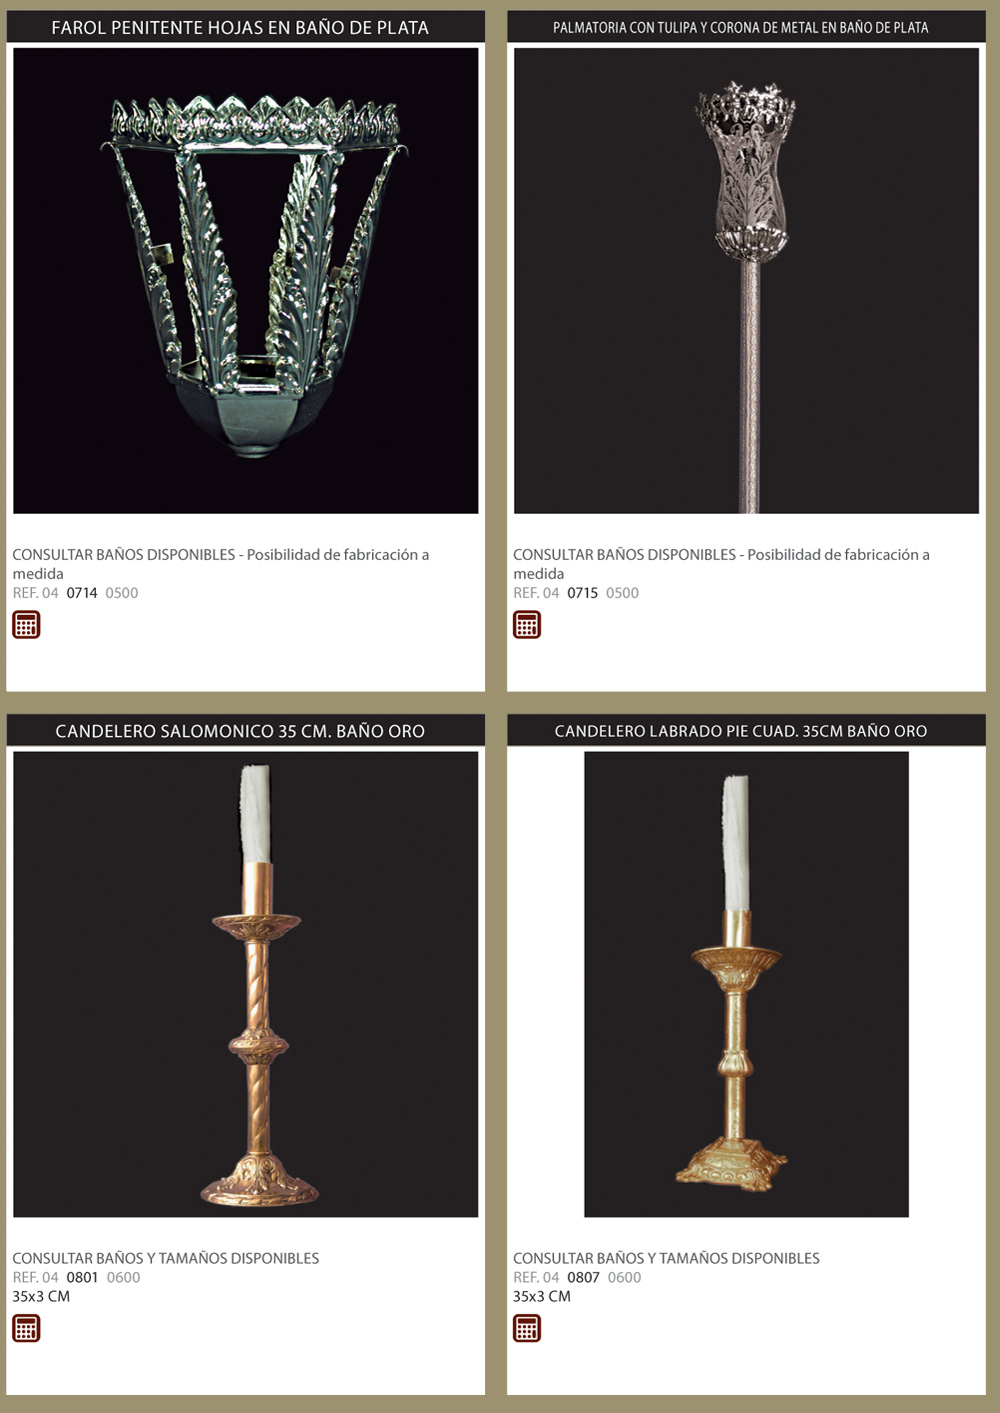The width and height of the screenshot is (1000, 1413).
Task: Click calculator icon under Farol Penitente product
Action: (26, 625)
